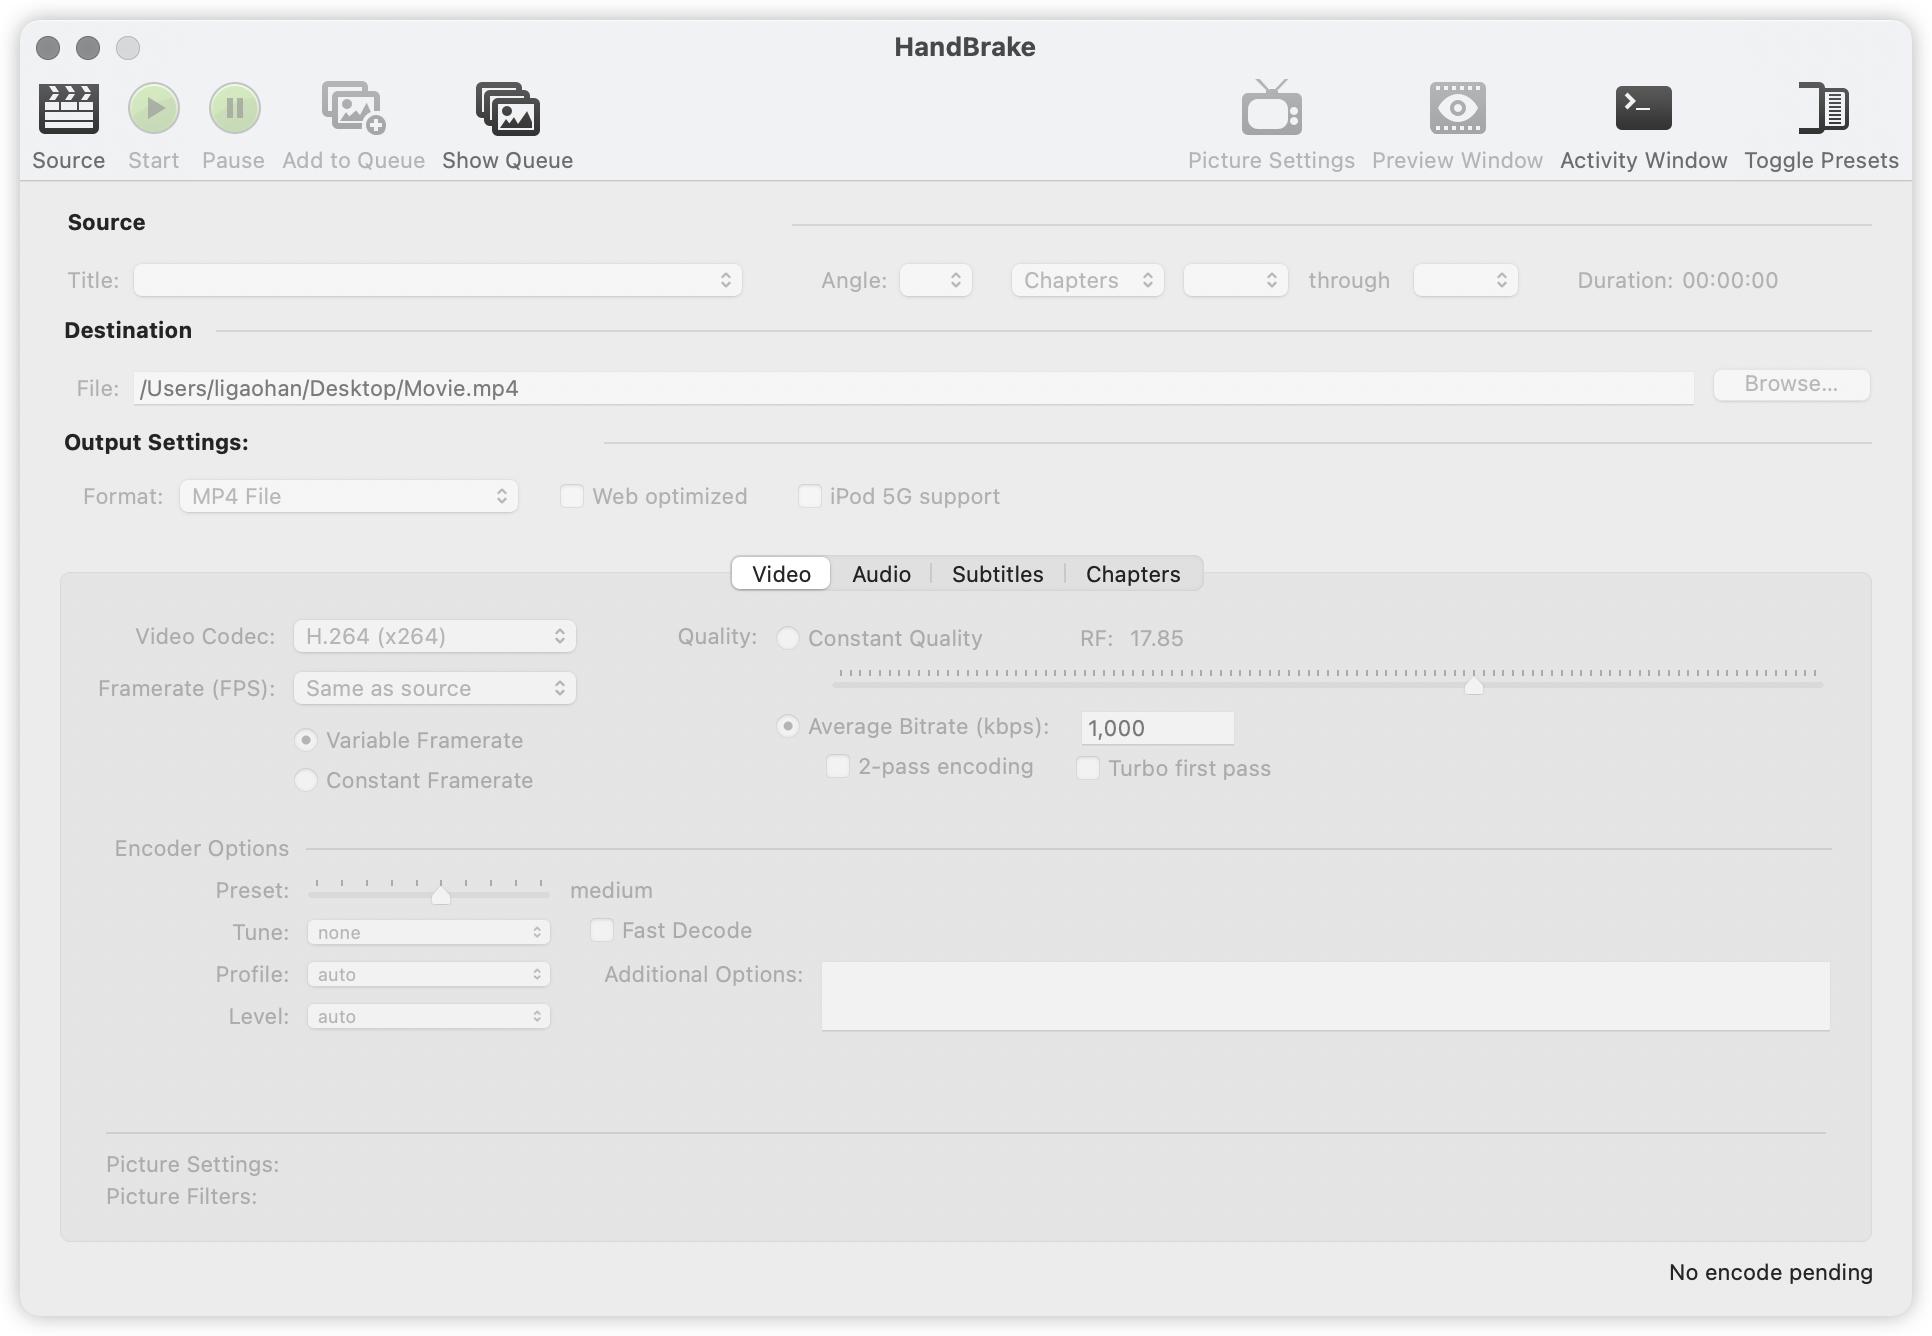Switch to the Subtitles tab
The image size is (1932, 1336).
pyautogui.click(x=997, y=574)
